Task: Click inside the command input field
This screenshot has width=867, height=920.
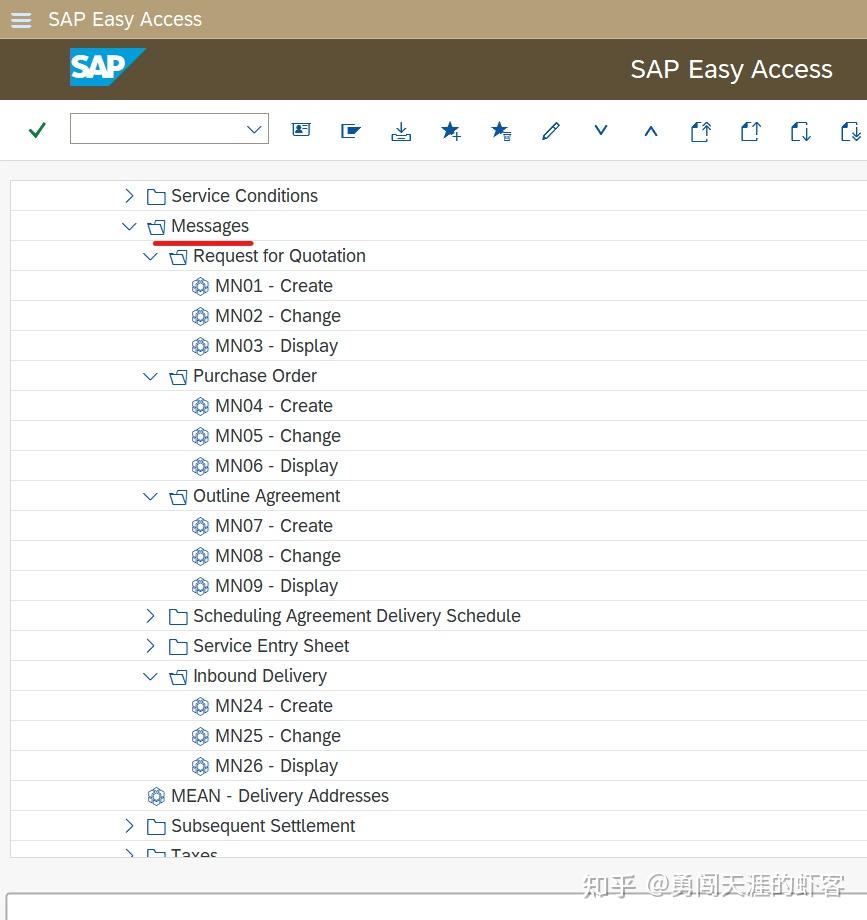Action: pos(155,129)
